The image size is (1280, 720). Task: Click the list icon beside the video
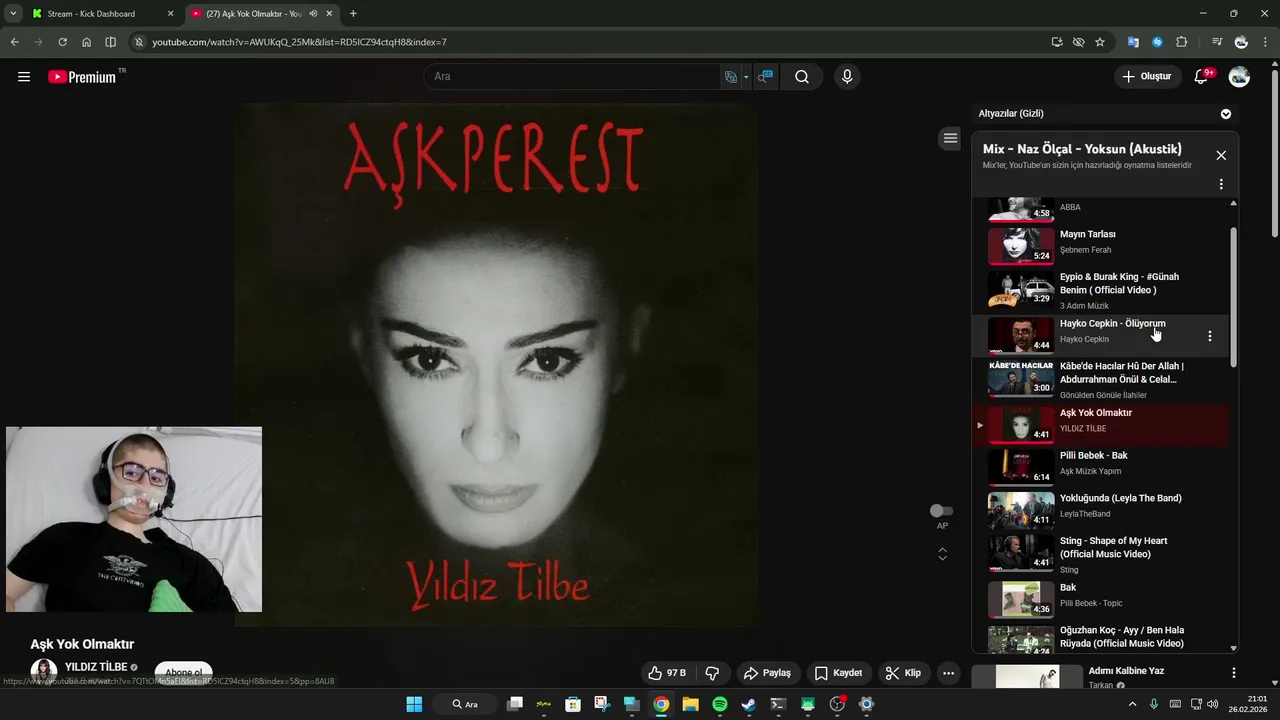point(950,138)
